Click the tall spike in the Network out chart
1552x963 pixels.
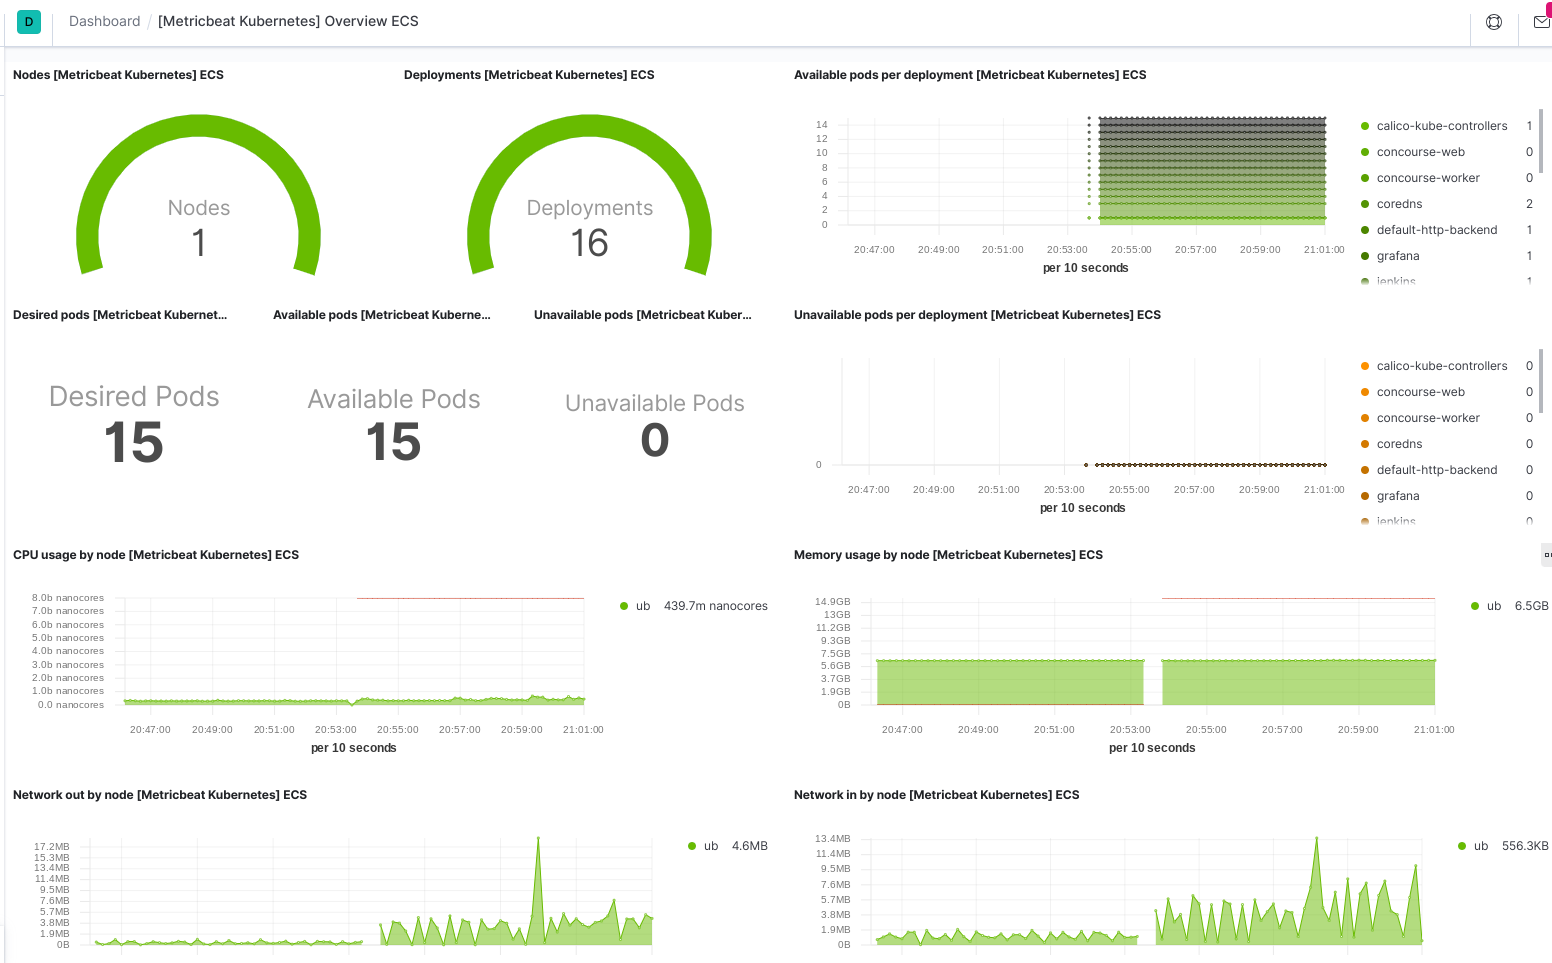[x=538, y=890]
